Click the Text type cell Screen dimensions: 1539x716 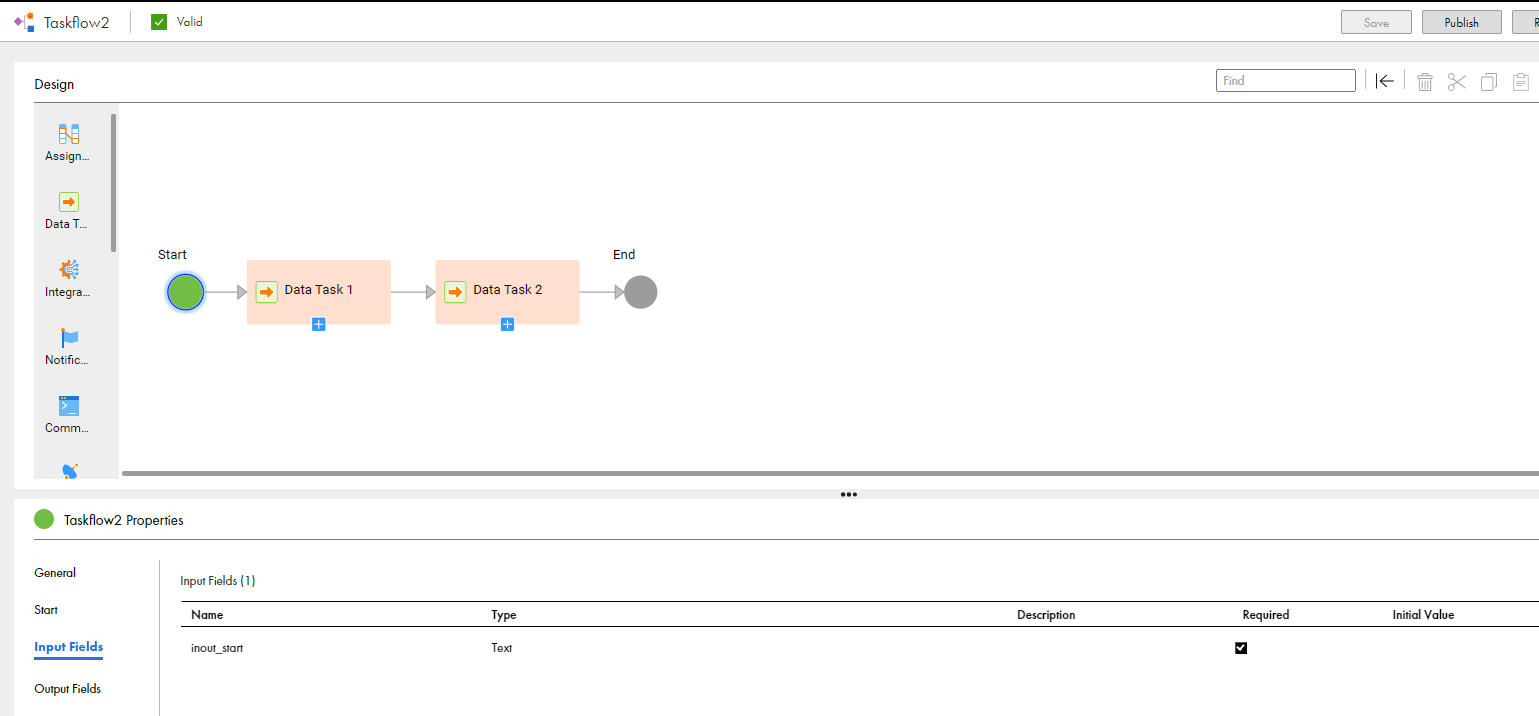(x=502, y=648)
